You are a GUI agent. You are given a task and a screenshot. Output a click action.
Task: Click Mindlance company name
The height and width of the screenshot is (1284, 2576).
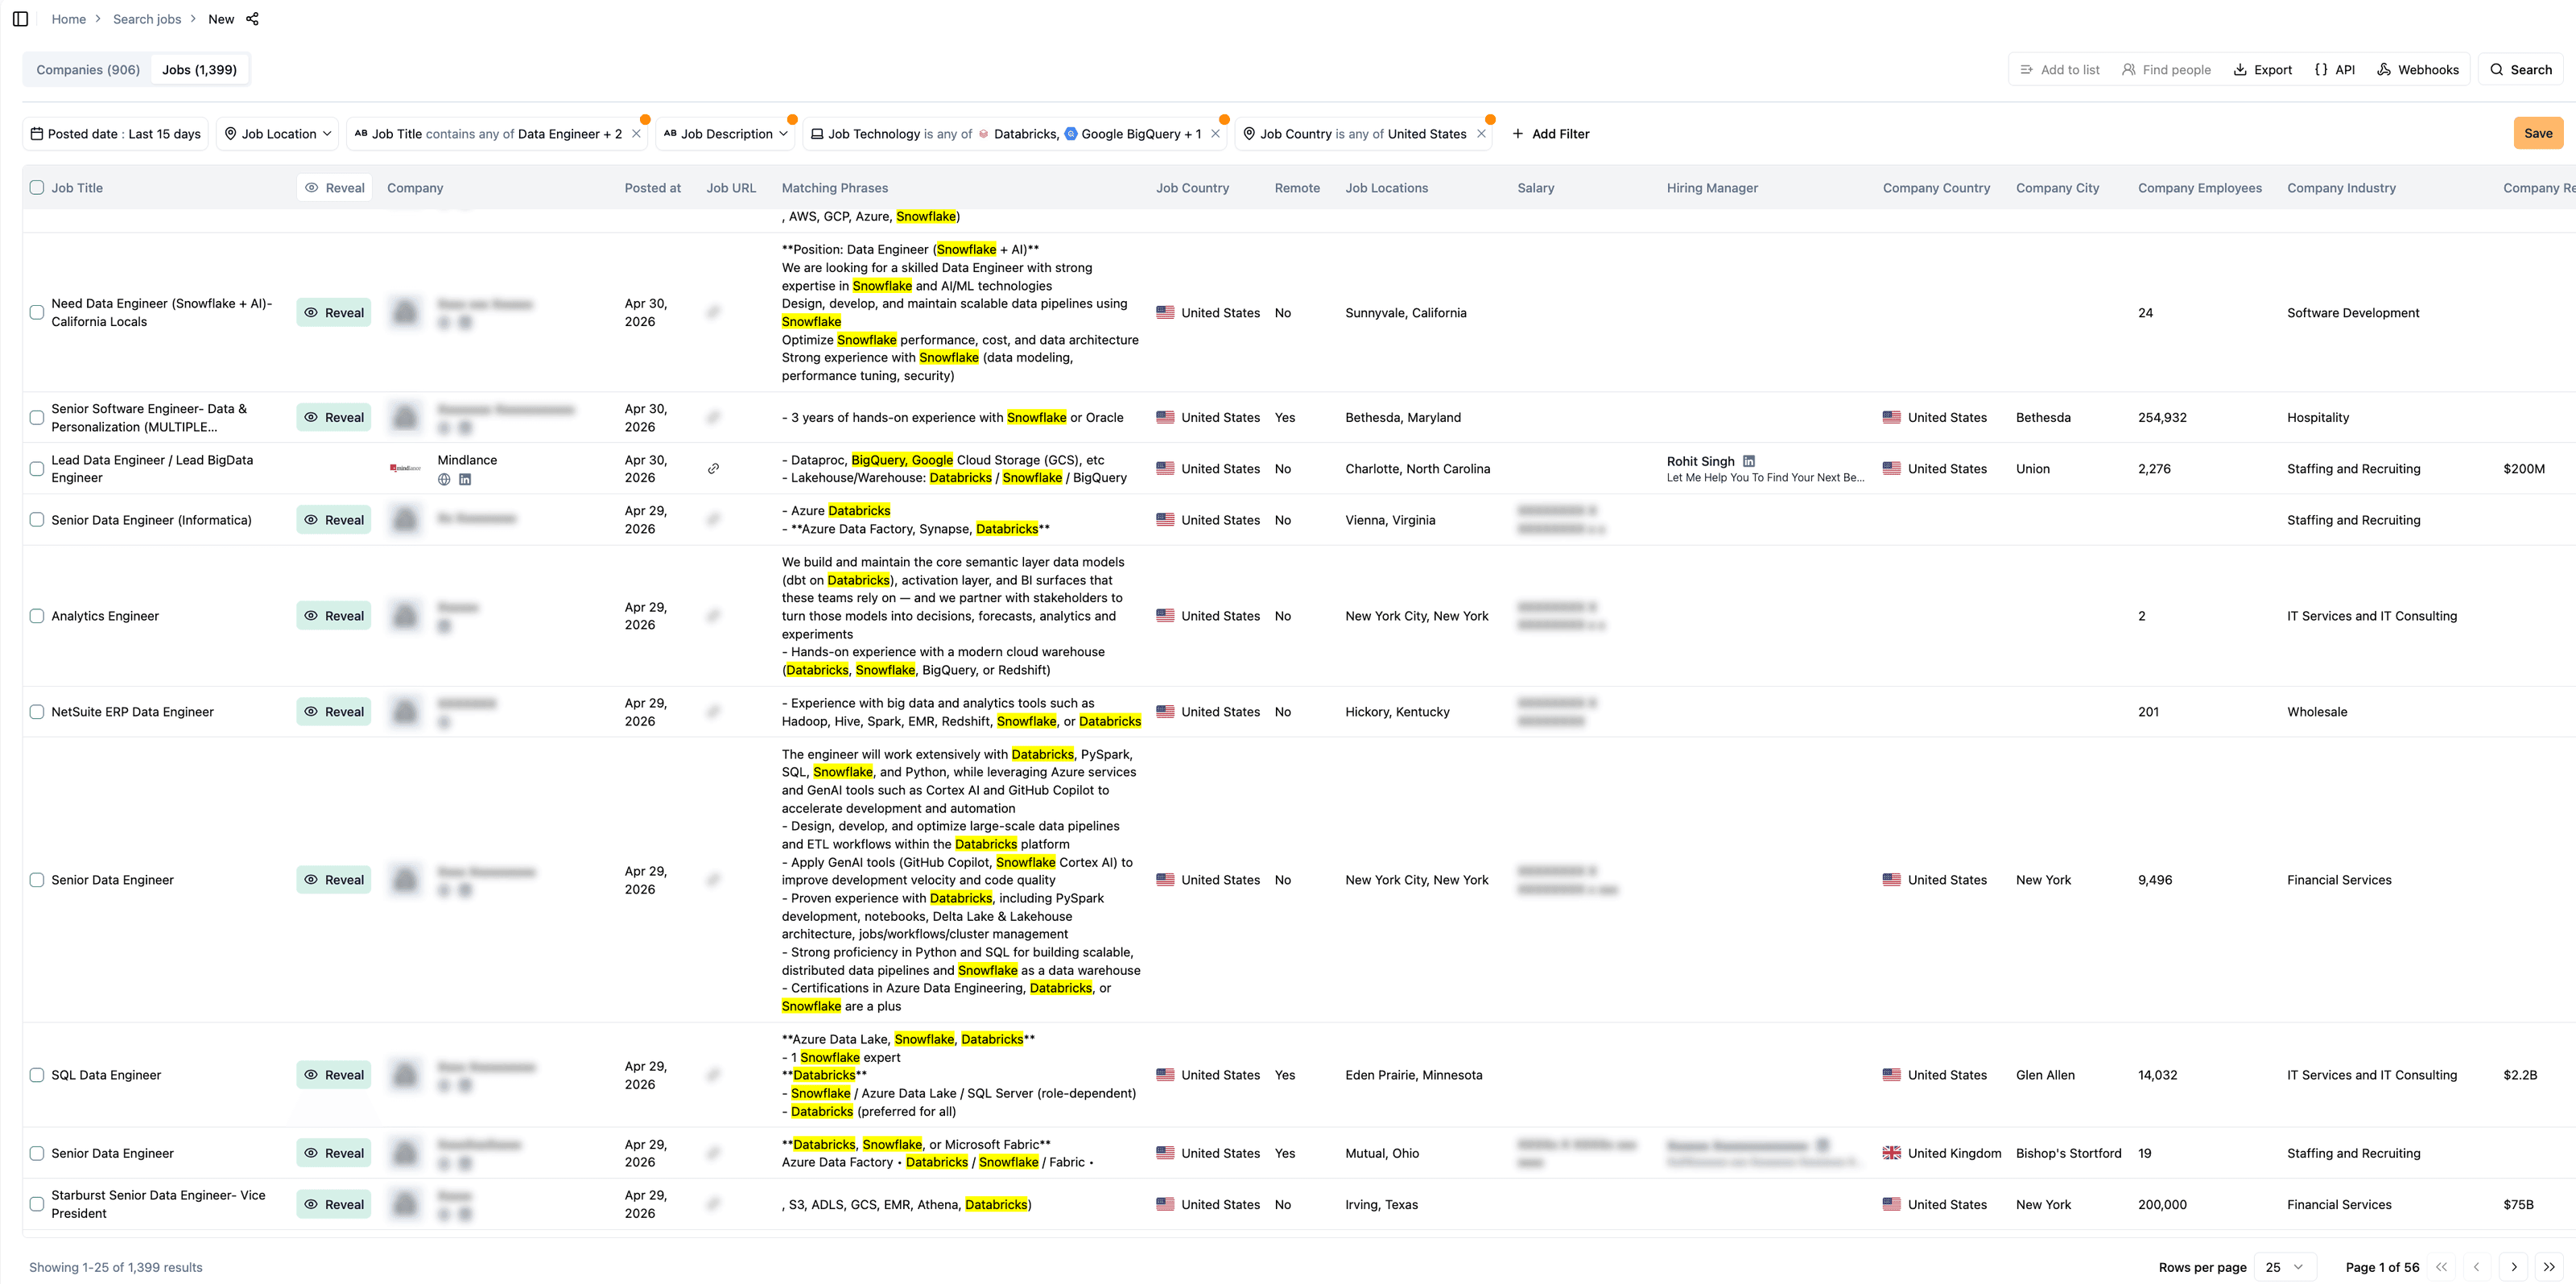[x=467, y=460]
